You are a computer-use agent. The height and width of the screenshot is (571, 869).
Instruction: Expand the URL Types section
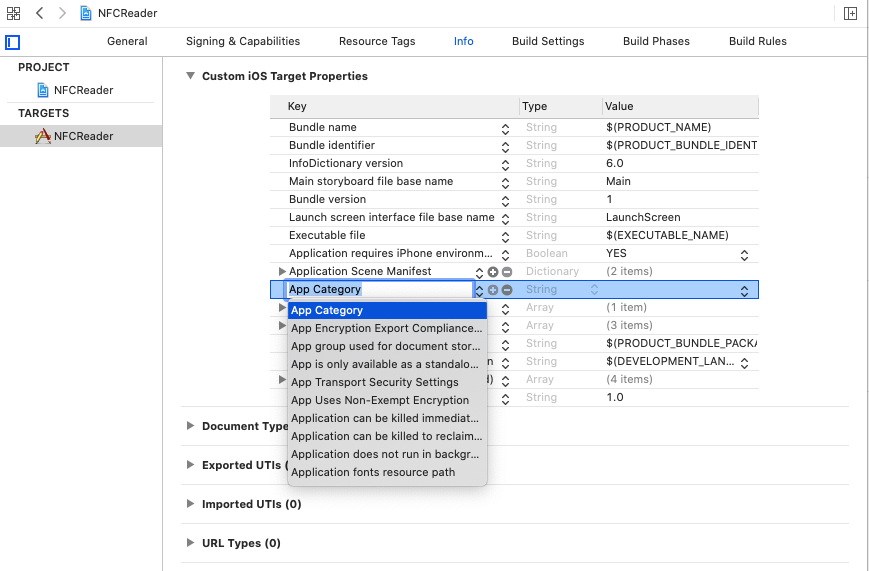pyautogui.click(x=190, y=543)
